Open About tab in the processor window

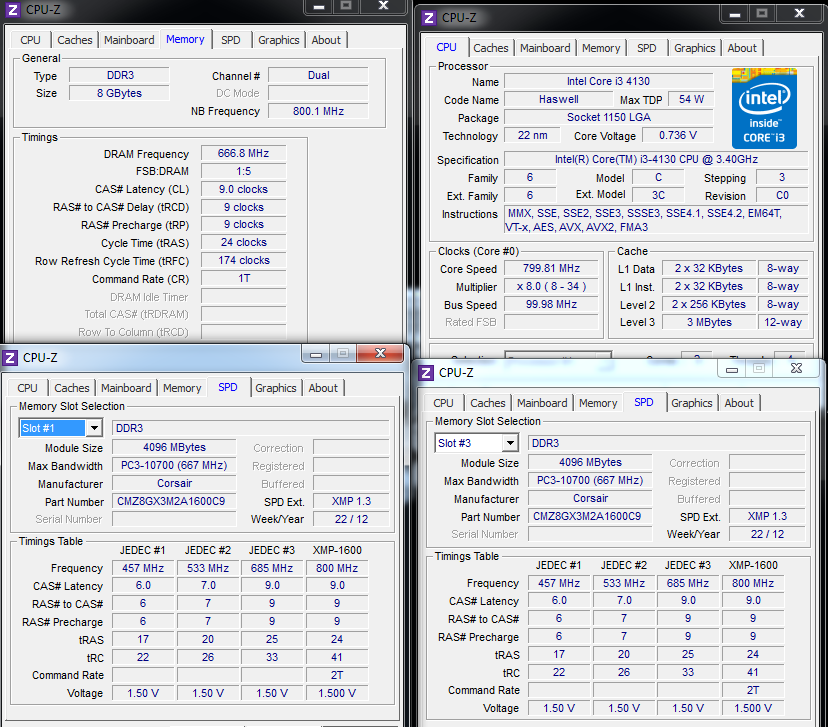(742, 48)
